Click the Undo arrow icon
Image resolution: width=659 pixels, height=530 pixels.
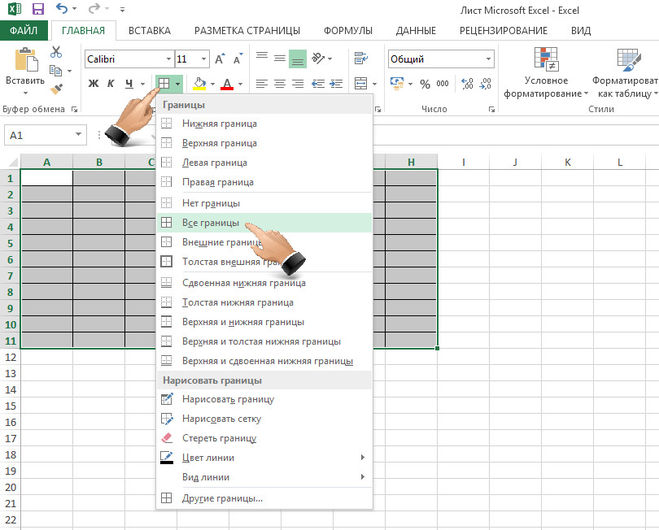click(x=62, y=8)
